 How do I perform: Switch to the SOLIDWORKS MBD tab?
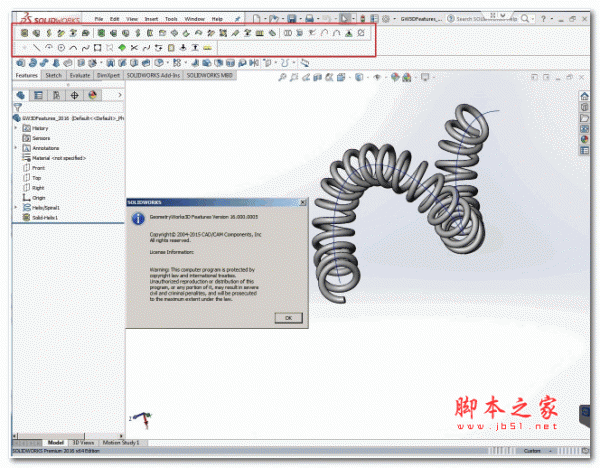(x=209, y=75)
